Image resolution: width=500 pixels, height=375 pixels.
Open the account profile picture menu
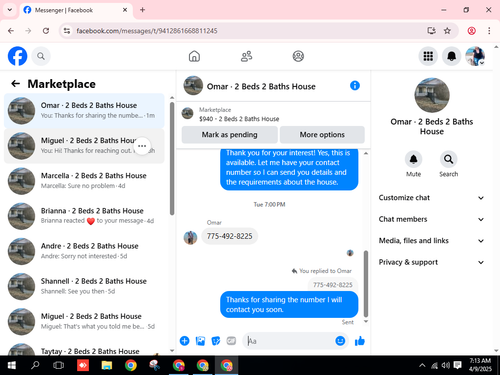tap(475, 56)
